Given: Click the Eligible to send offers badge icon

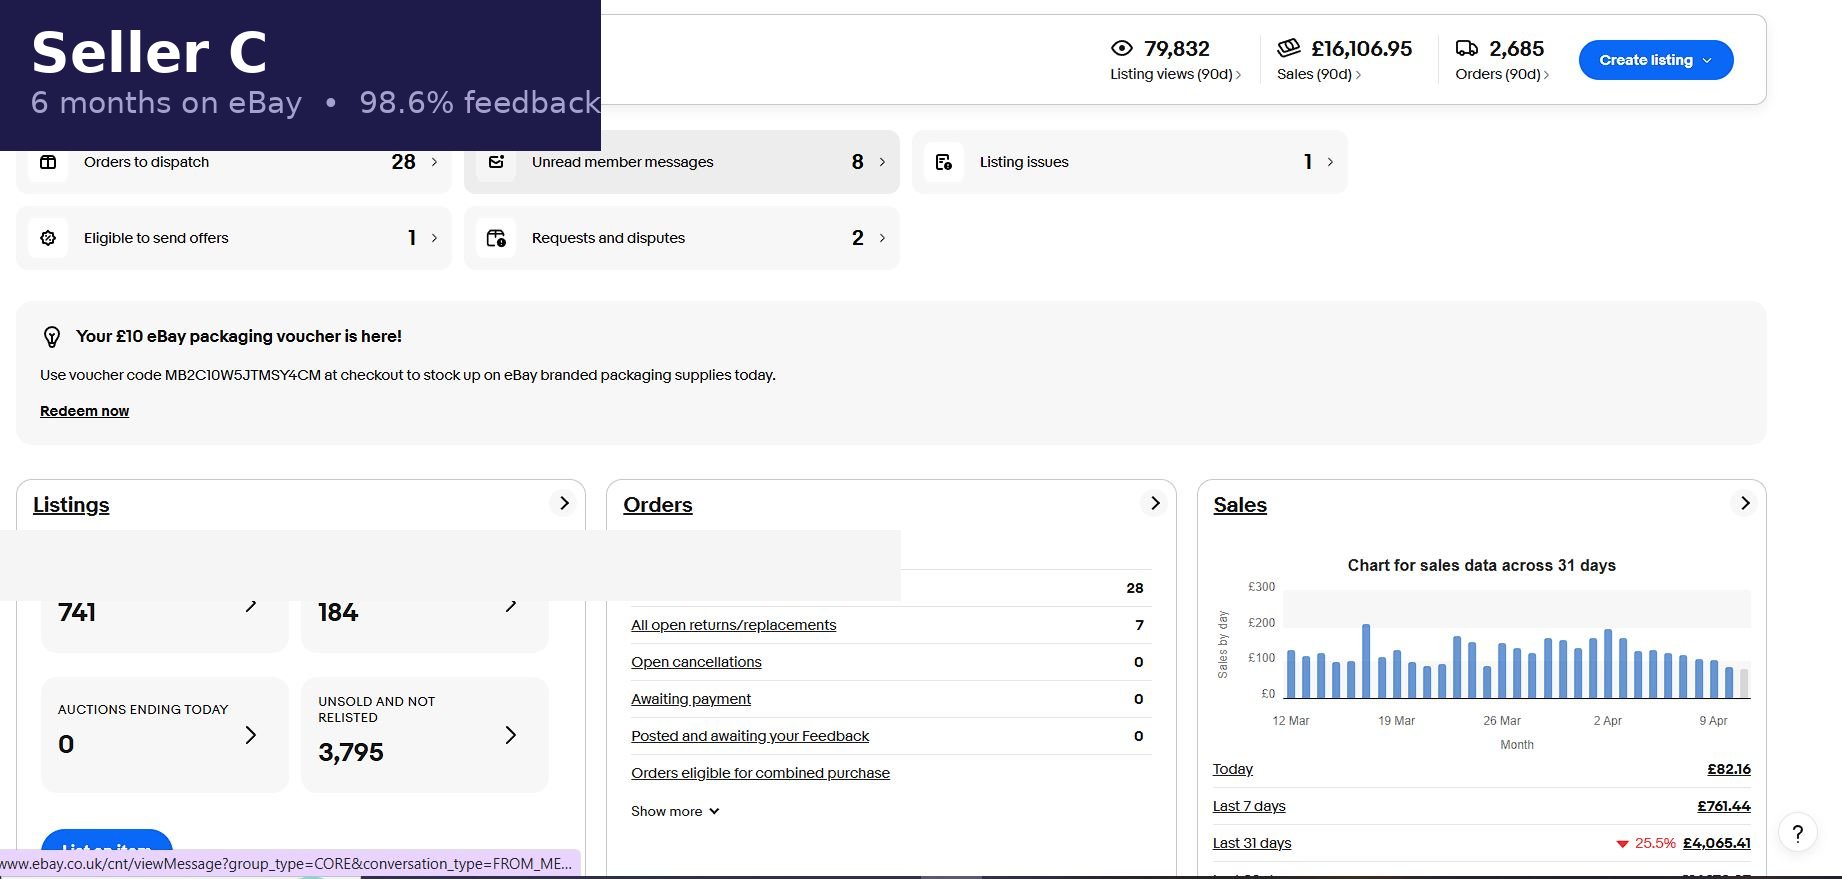Looking at the screenshot, I should coord(48,238).
